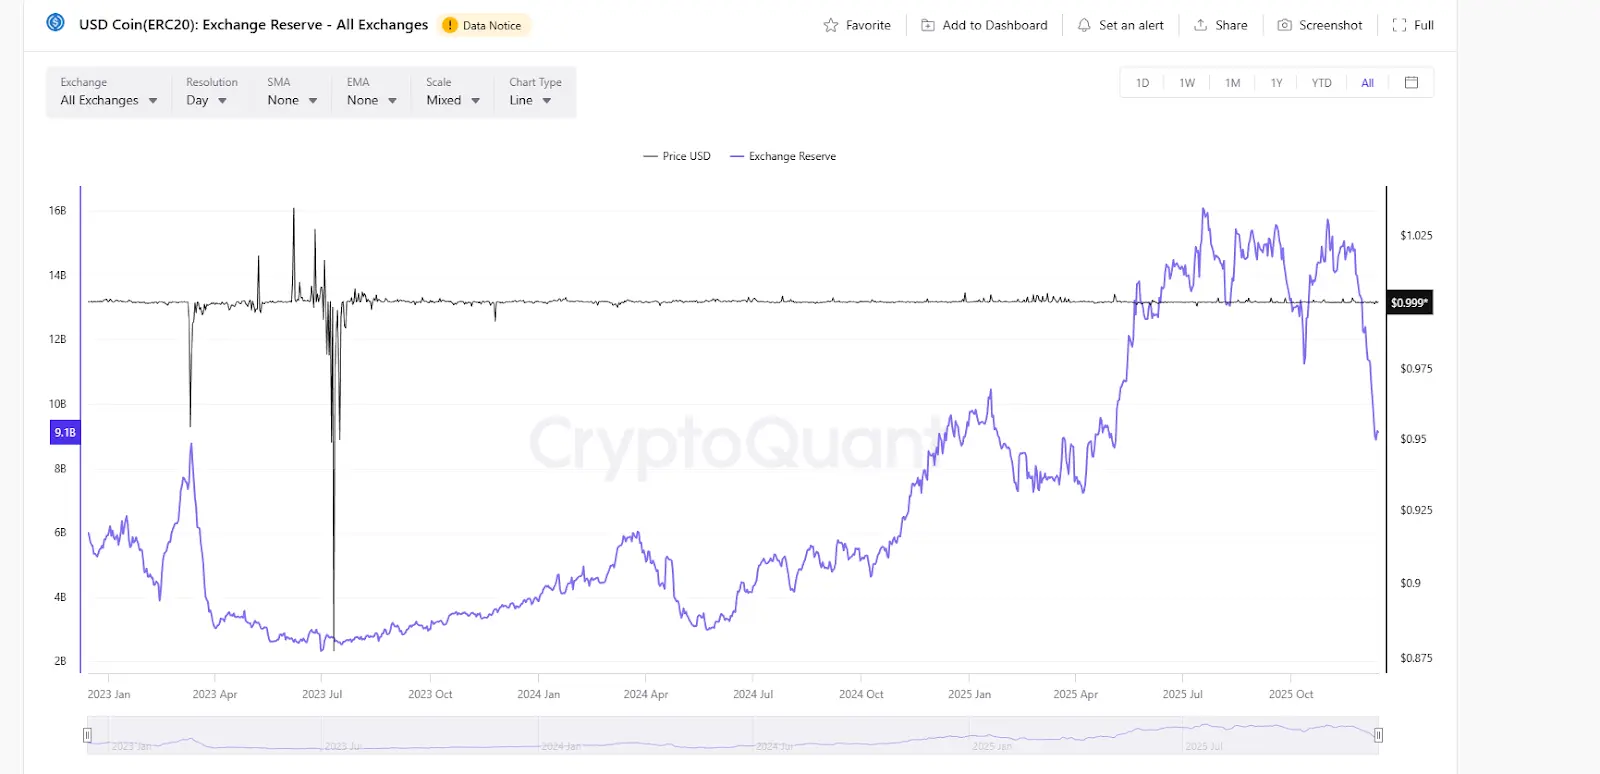The height and width of the screenshot is (774, 1600).
Task: Open the calendar date picker icon
Action: tap(1411, 83)
